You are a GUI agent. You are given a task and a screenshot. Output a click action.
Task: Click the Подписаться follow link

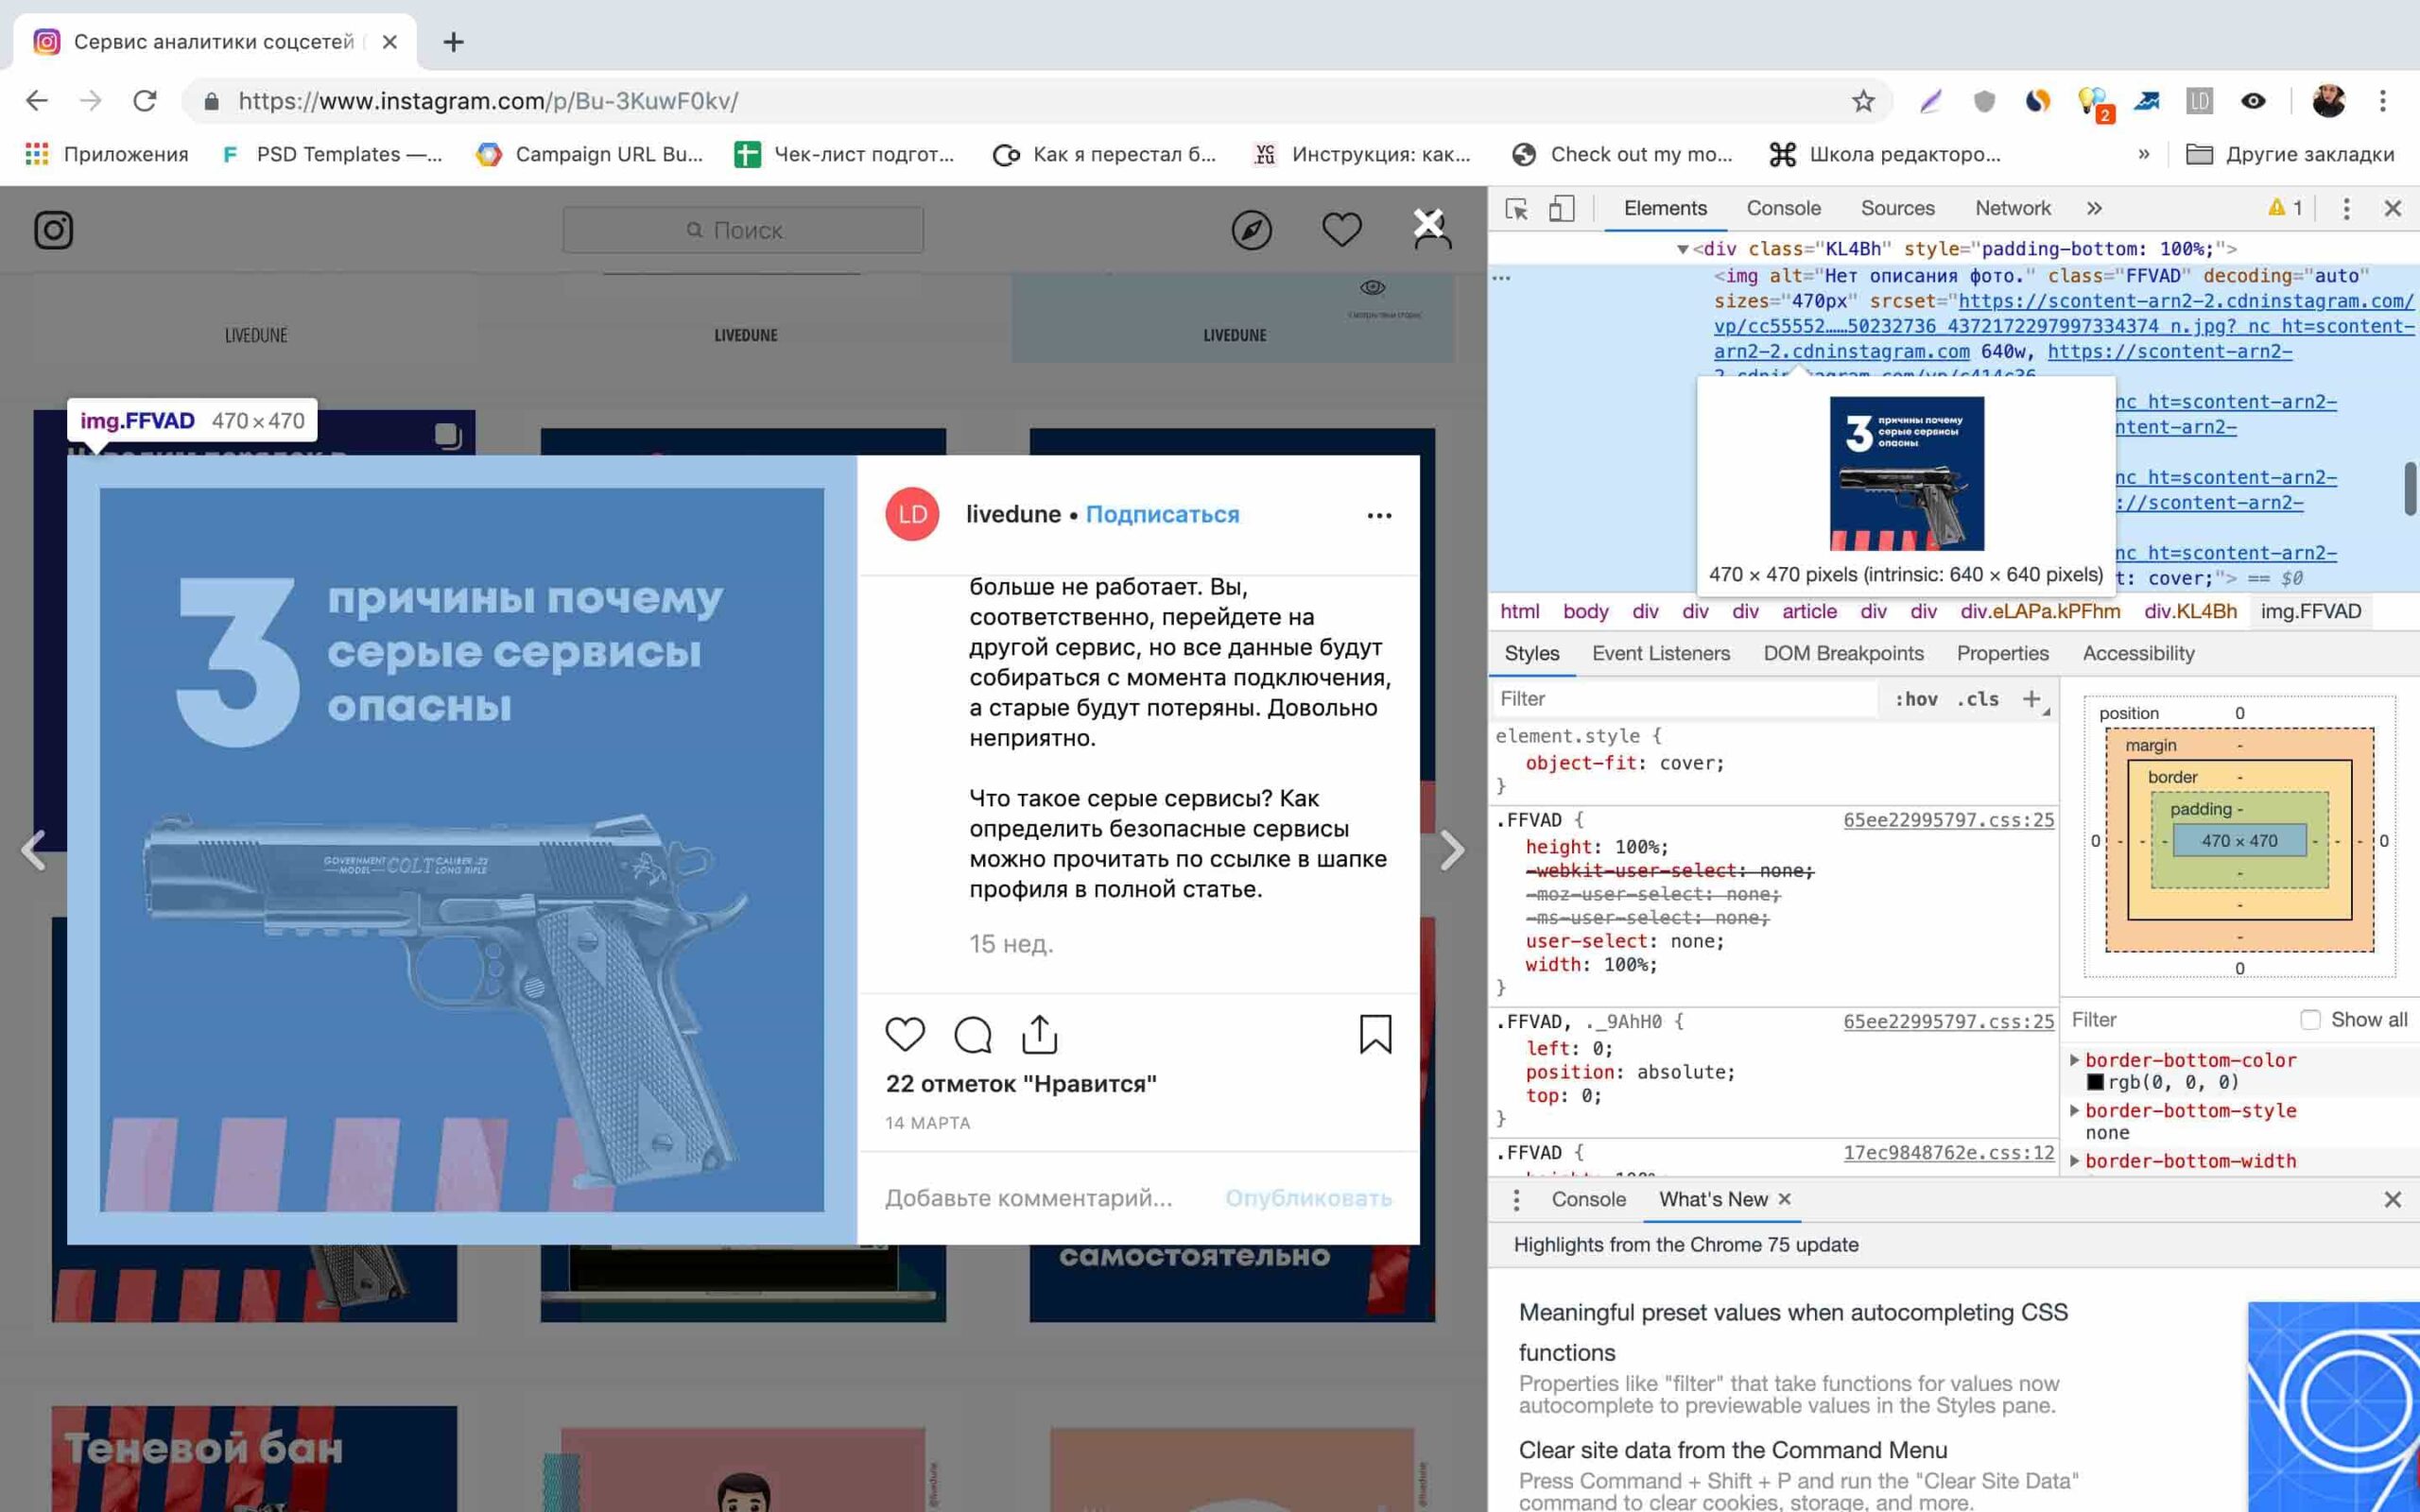coord(1162,514)
